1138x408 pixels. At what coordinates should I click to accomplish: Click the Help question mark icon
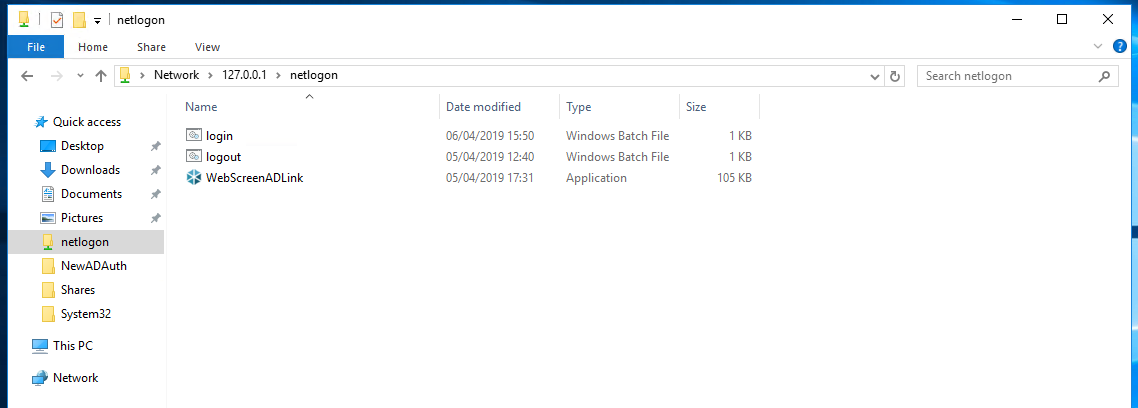tap(1120, 47)
